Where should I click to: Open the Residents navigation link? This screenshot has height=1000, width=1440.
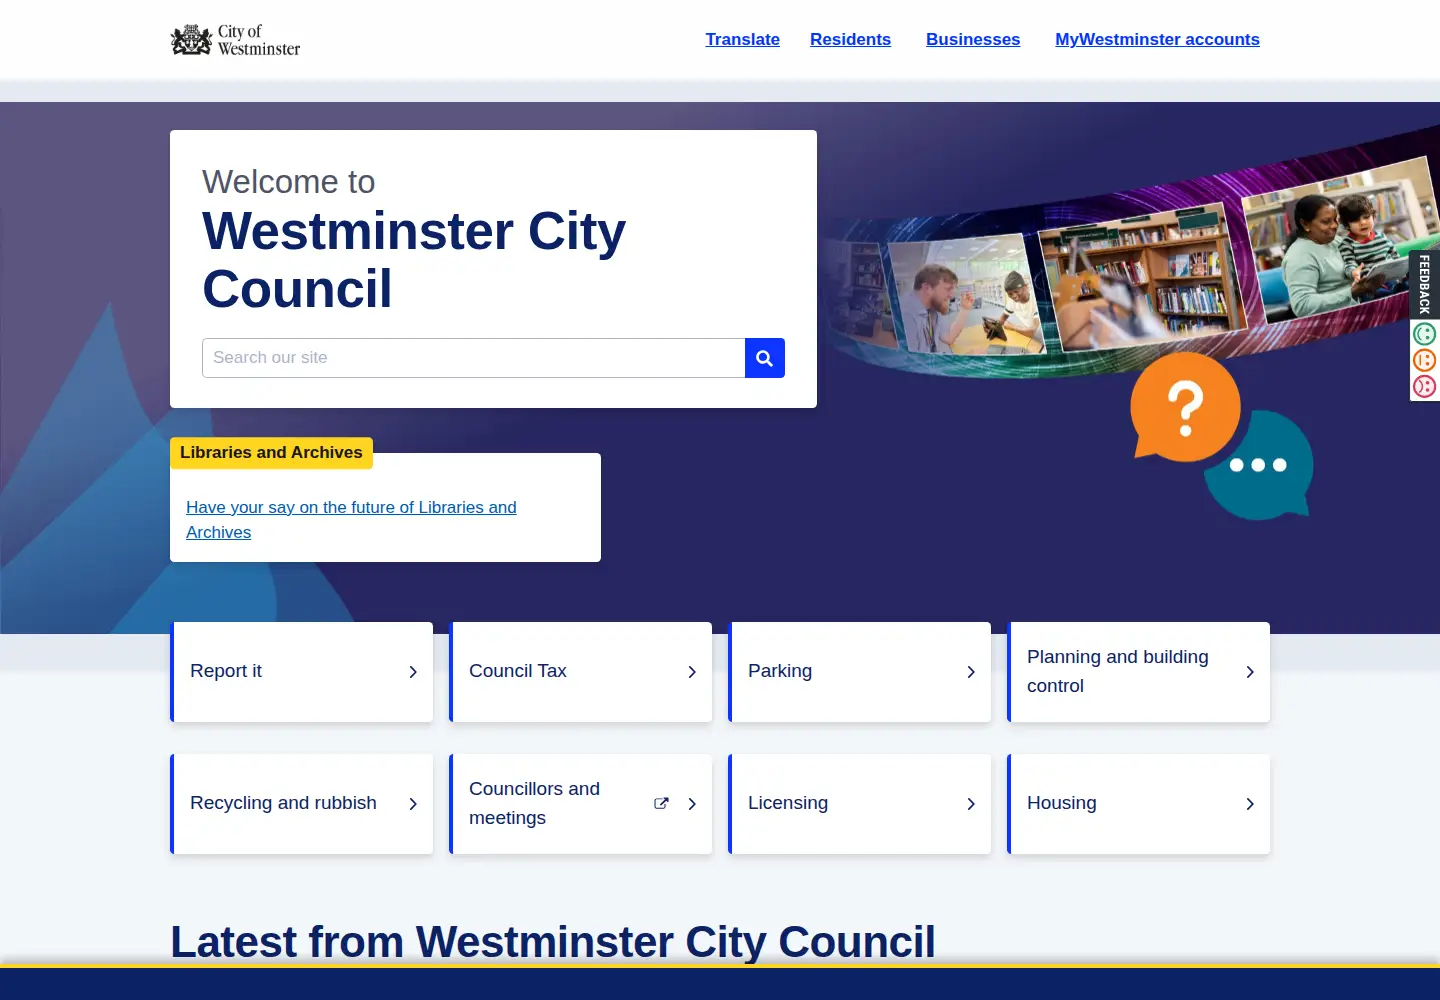coord(851,40)
